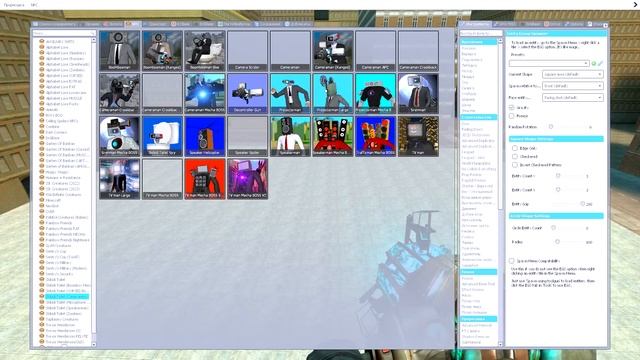Select the Cameraman APC spawn icon
This screenshot has height=360, width=640.
(376, 51)
